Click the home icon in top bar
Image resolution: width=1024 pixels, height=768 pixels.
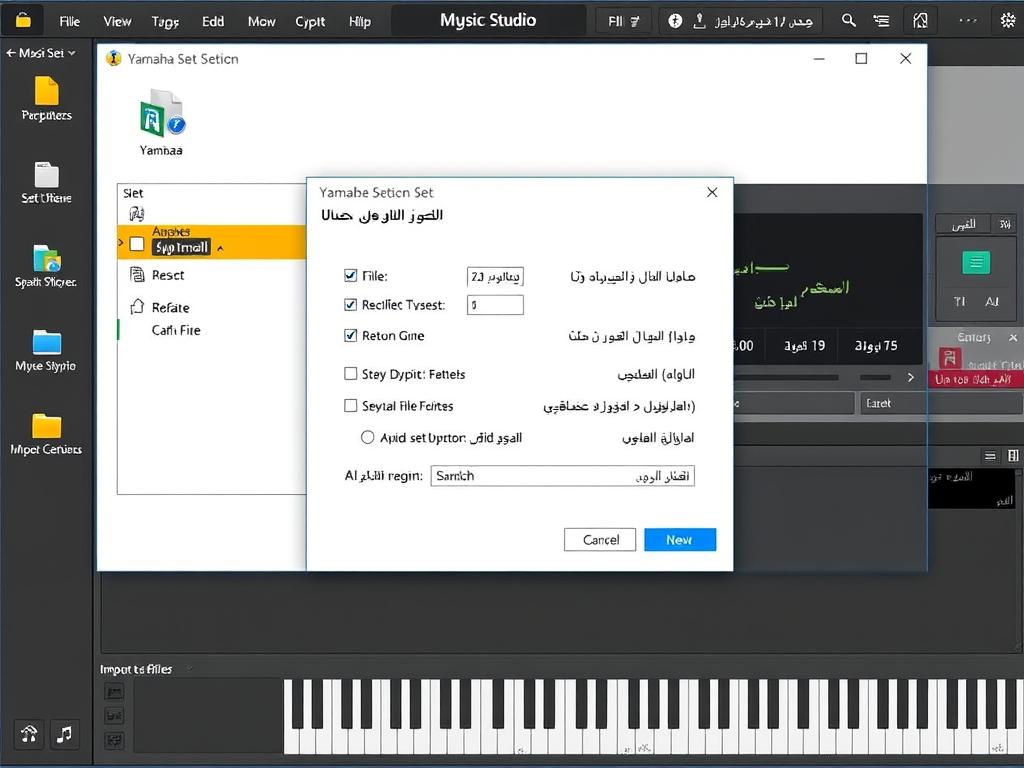920,21
